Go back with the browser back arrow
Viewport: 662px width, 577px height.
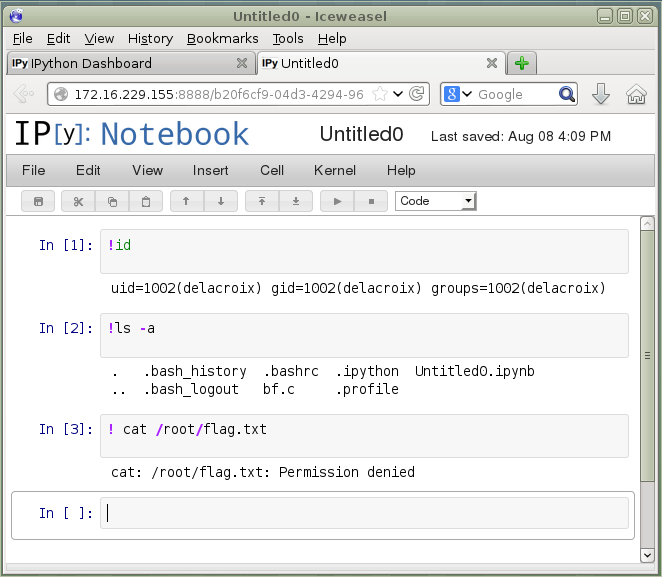(24, 94)
